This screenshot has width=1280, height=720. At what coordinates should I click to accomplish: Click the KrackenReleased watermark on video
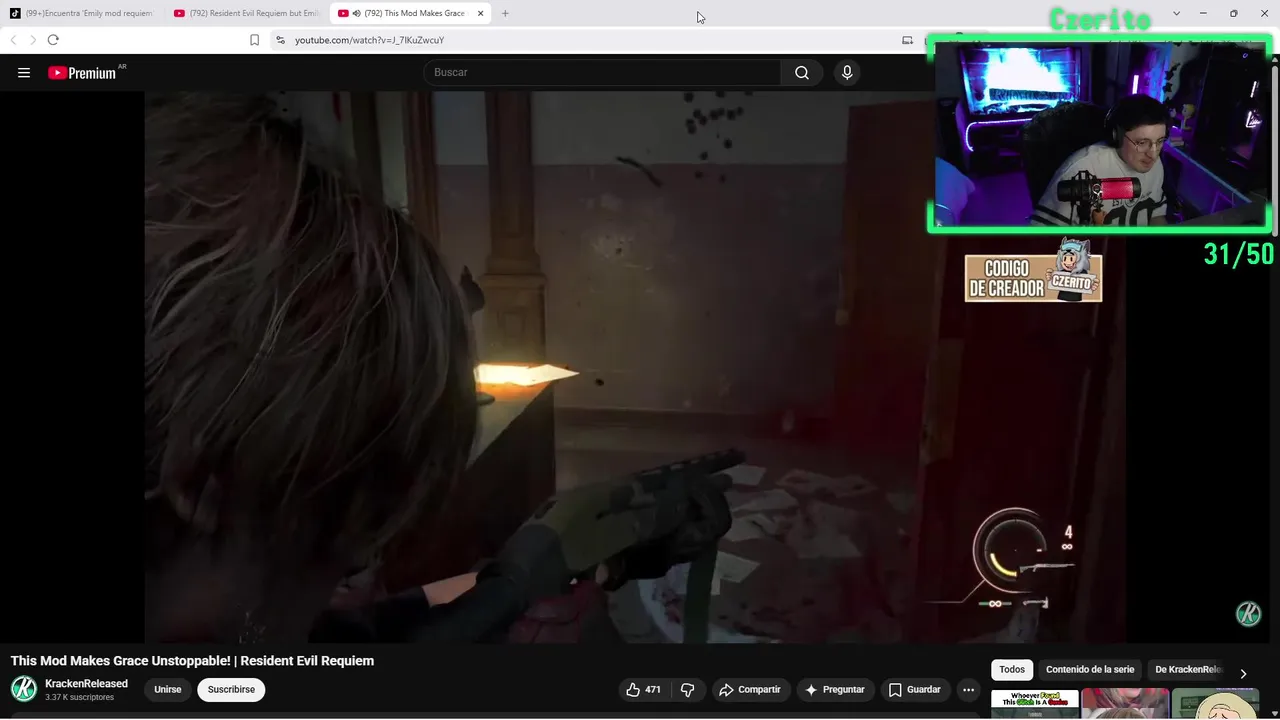(x=1248, y=614)
